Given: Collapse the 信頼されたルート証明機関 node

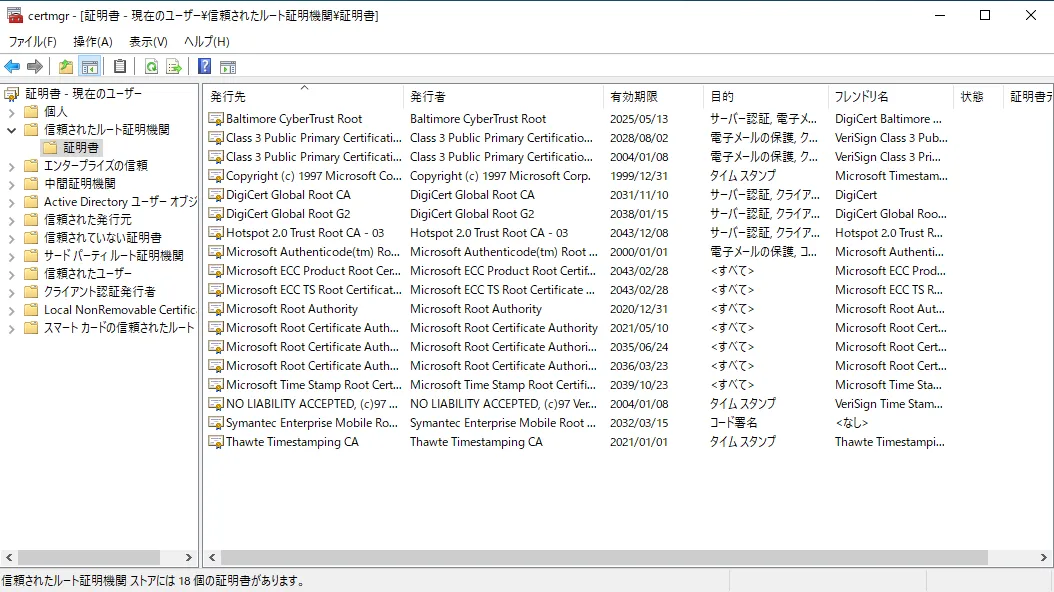Looking at the screenshot, I should (11, 130).
